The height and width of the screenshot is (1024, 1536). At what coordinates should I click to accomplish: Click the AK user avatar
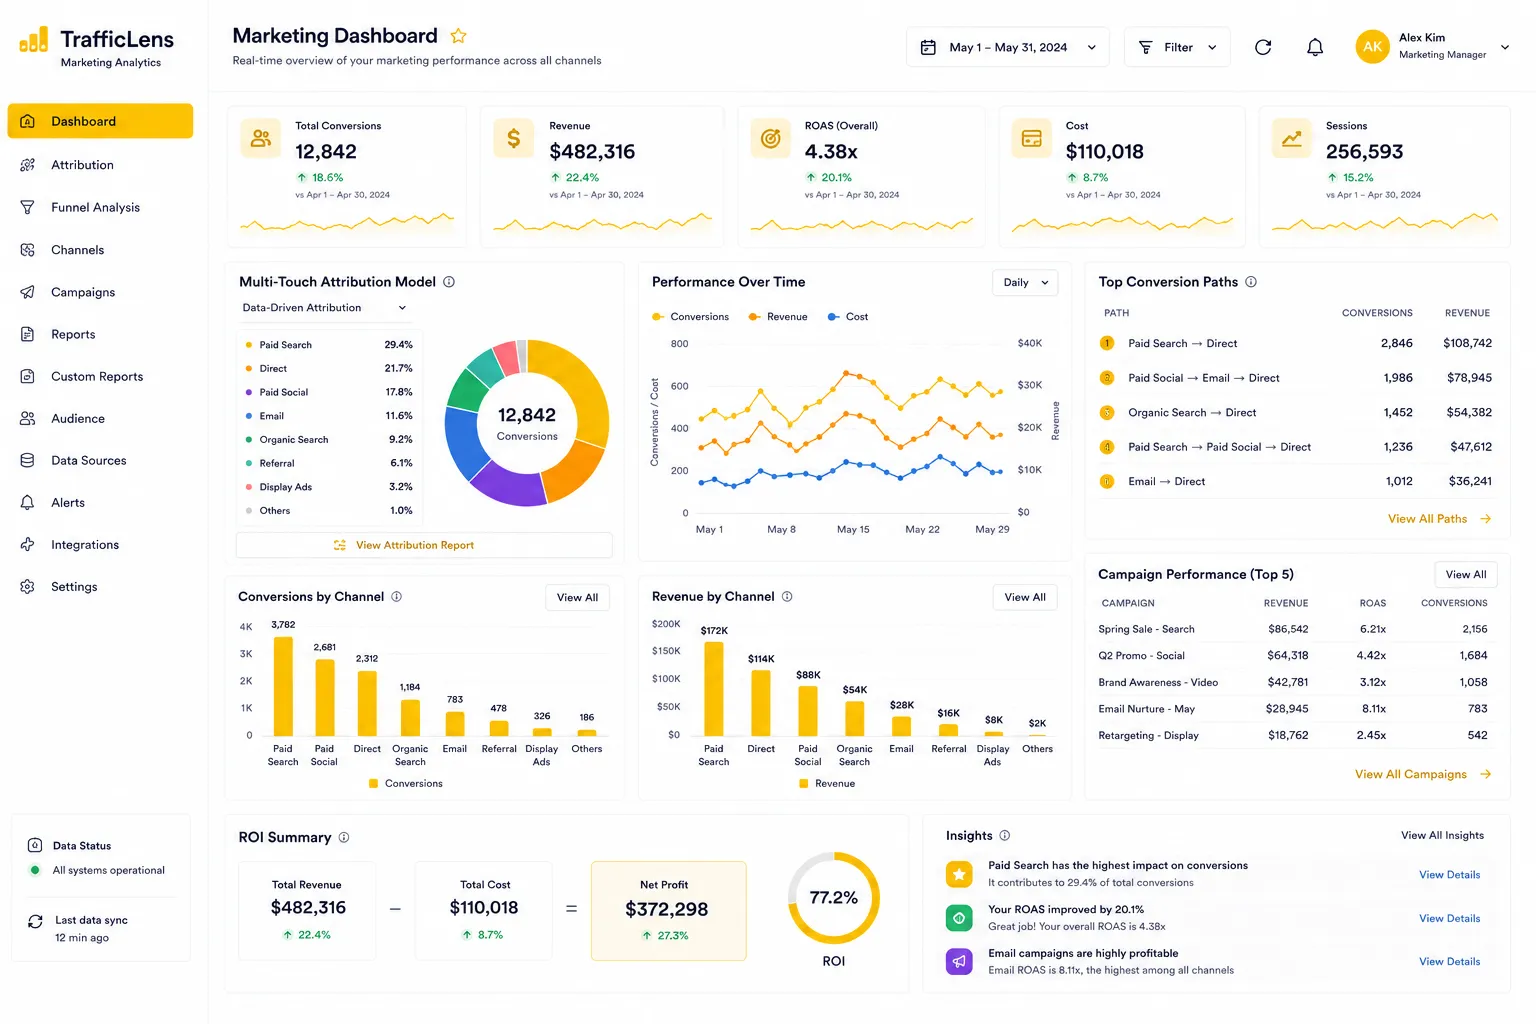(x=1372, y=46)
